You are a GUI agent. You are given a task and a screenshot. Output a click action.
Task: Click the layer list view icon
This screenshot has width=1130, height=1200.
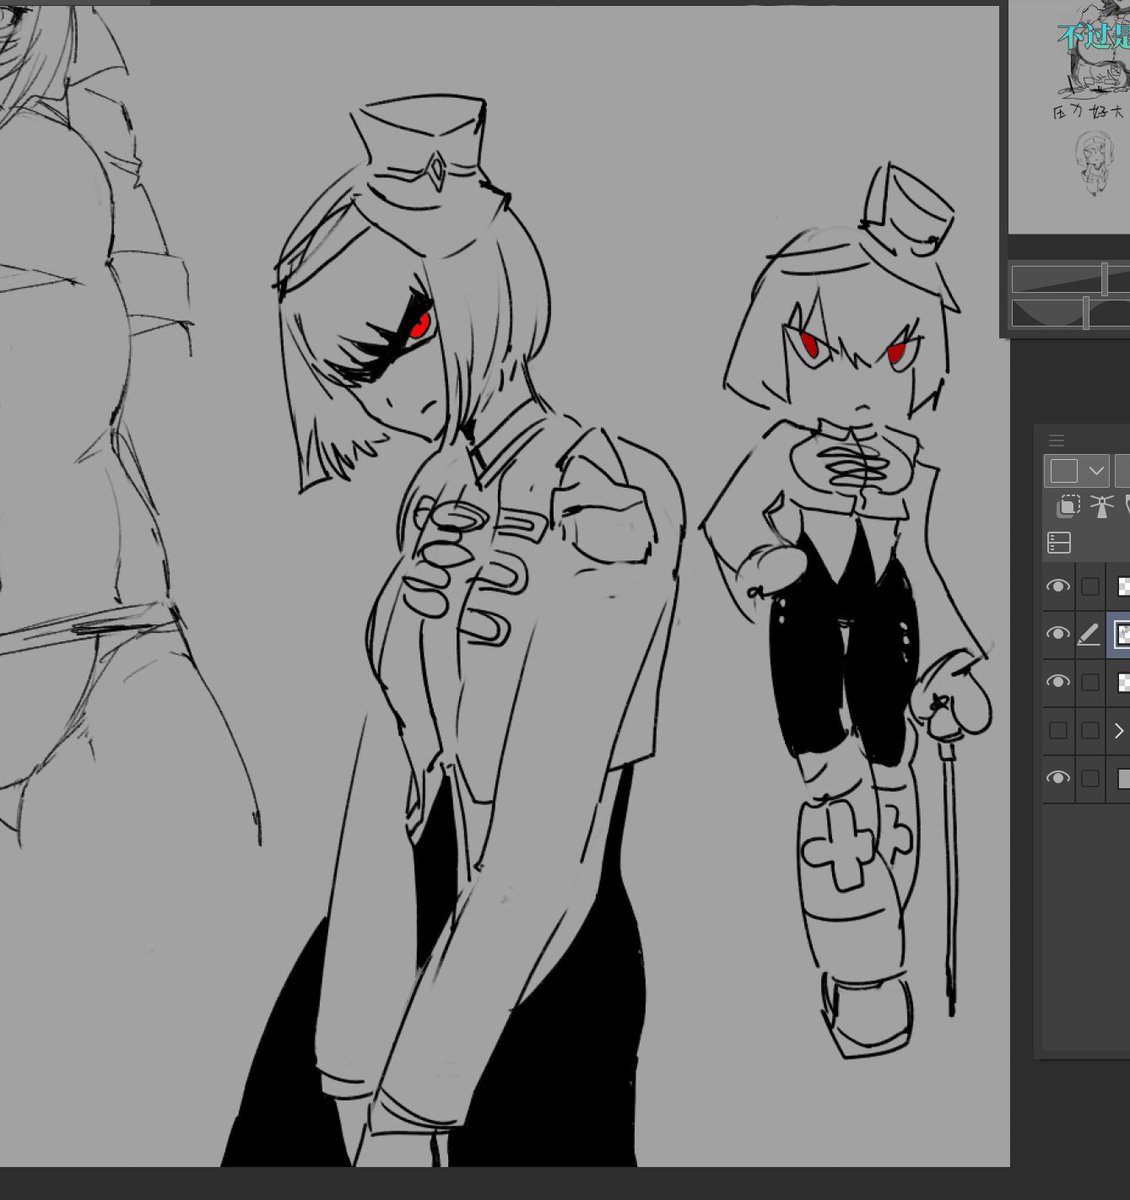[1059, 542]
